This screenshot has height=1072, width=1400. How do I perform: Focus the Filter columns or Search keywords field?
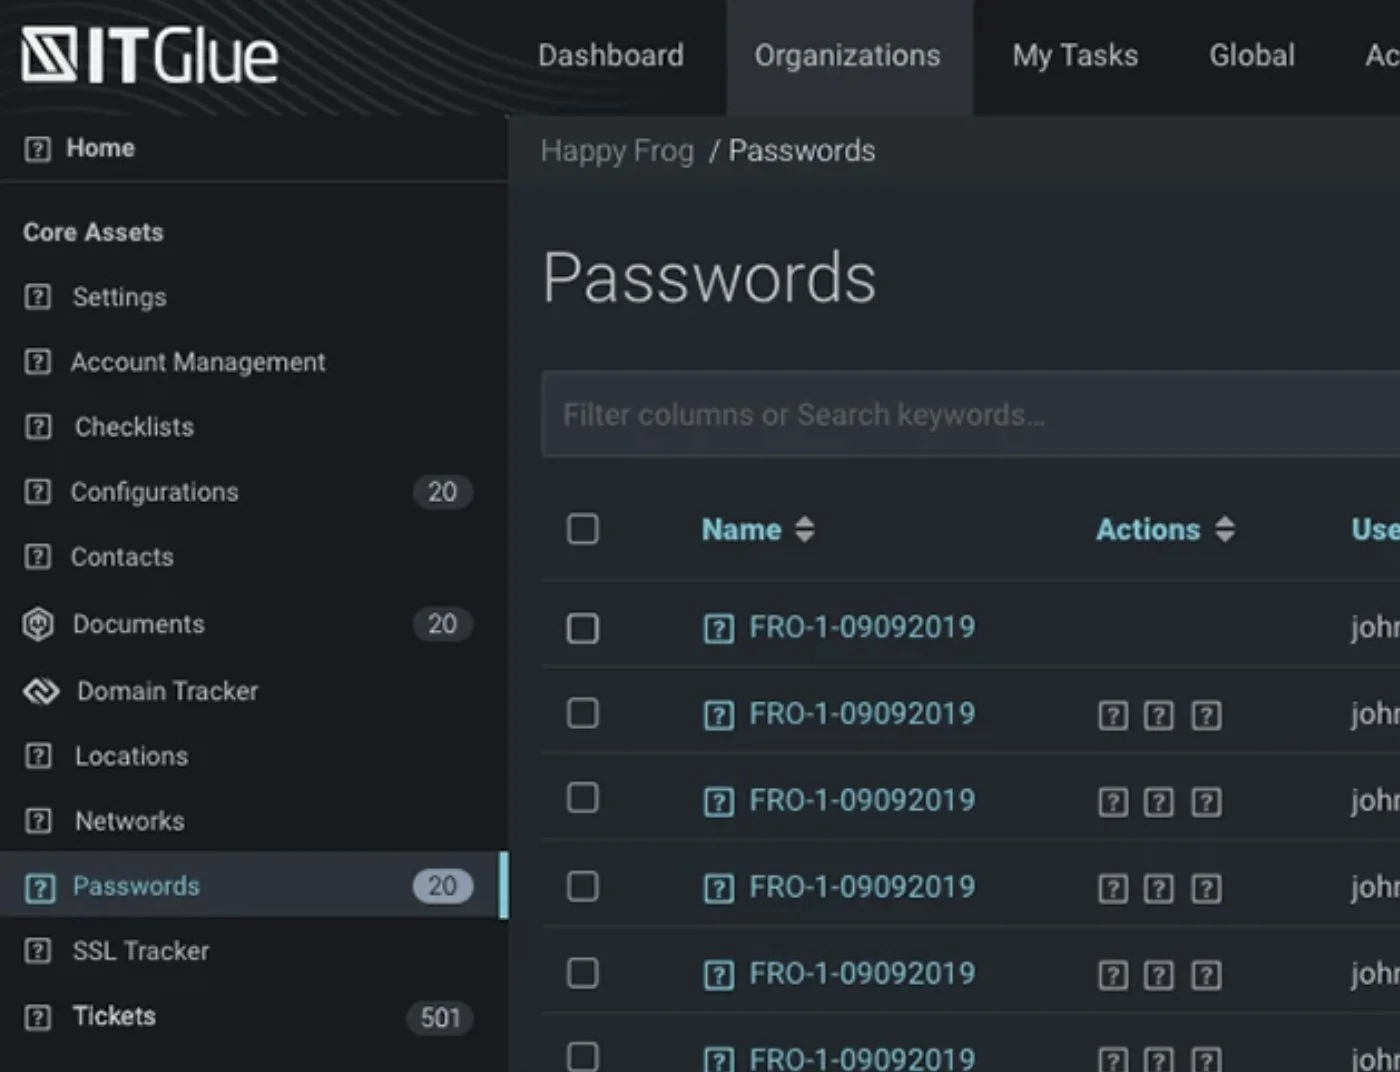click(970, 414)
